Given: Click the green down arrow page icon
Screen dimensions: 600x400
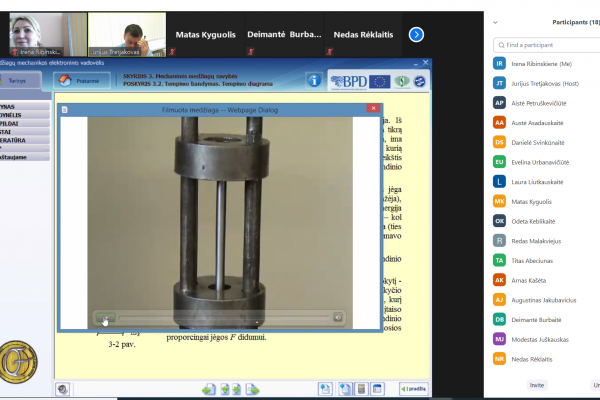Looking at the screenshot, I should click(x=236, y=390).
